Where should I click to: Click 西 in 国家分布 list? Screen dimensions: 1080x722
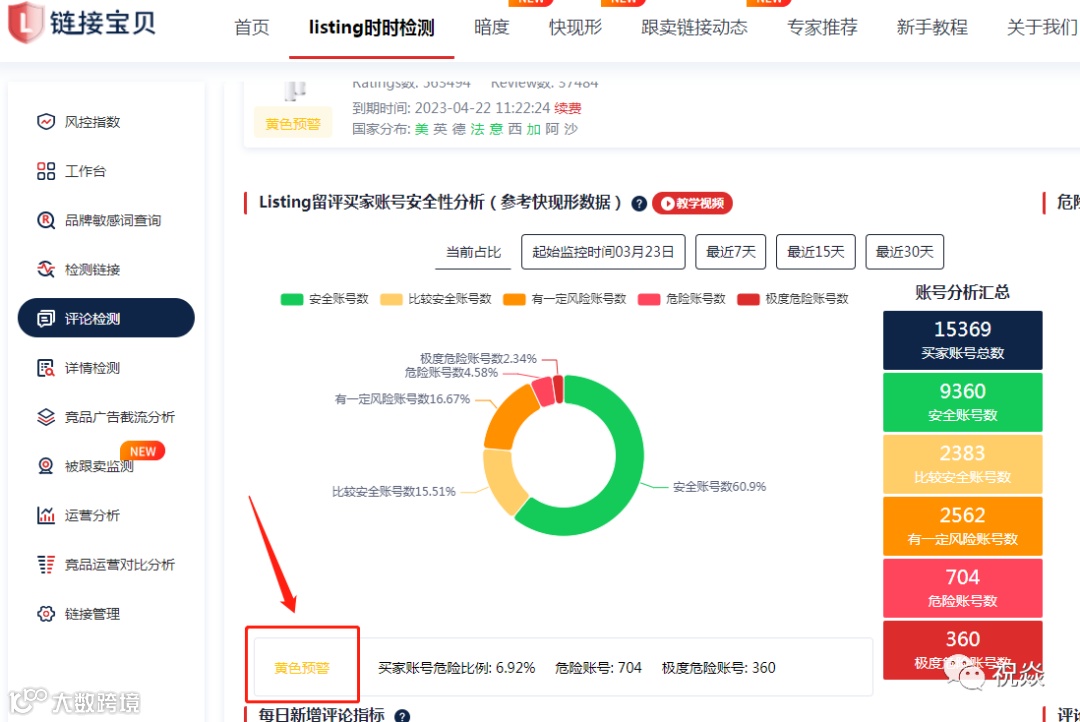click(x=515, y=130)
